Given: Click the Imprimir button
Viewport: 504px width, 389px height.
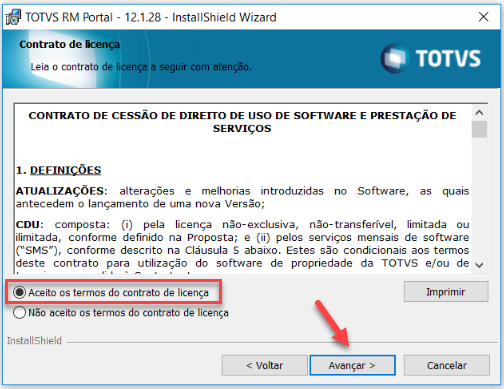Looking at the screenshot, I should [x=446, y=292].
